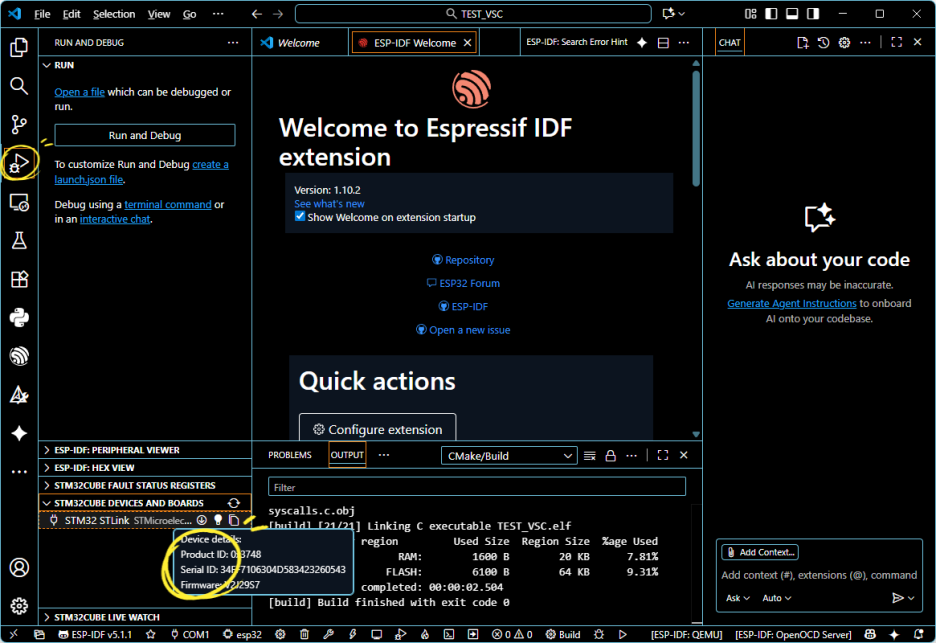Open chat settings gear in Chat panel

[x=844, y=42]
